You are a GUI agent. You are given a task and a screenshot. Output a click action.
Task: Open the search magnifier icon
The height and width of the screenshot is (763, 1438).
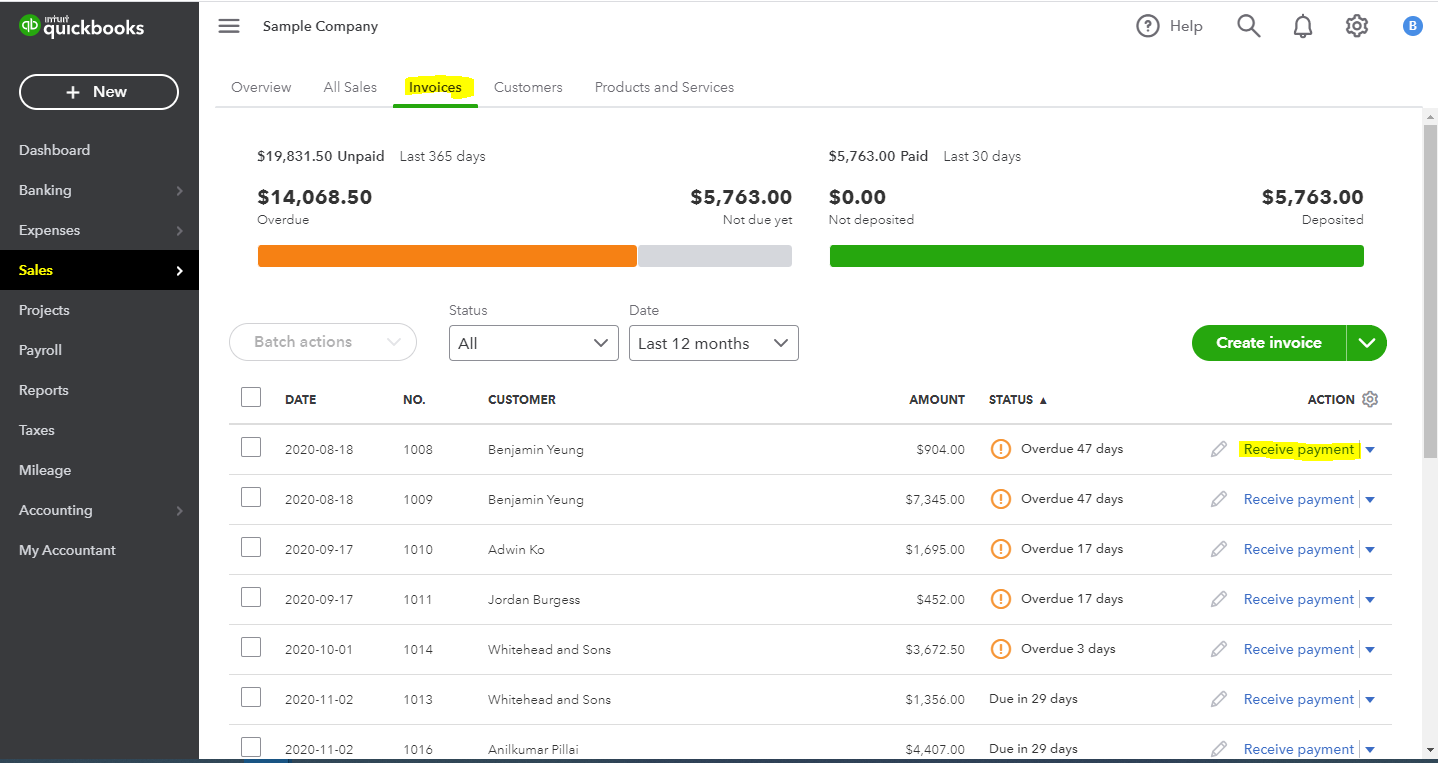click(x=1248, y=26)
